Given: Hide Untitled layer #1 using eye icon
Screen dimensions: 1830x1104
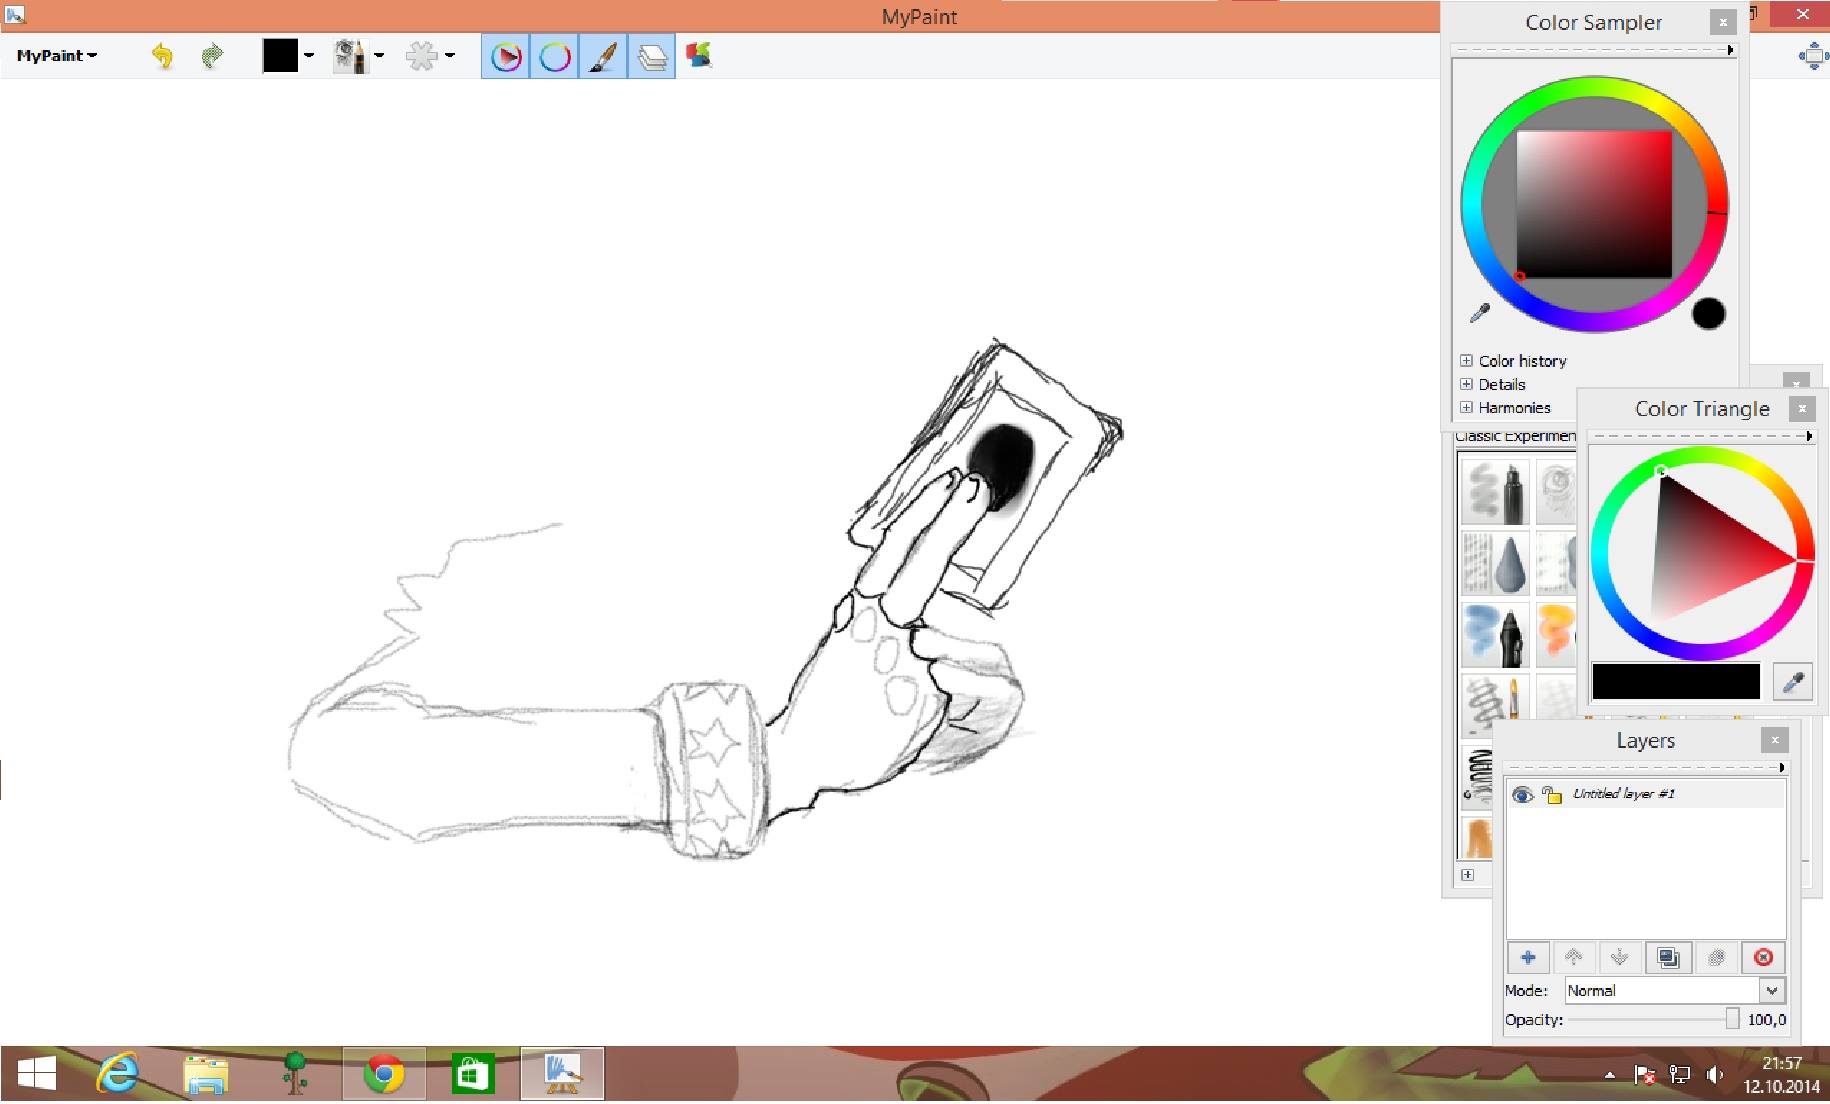Looking at the screenshot, I should pyautogui.click(x=1522, y=794).
